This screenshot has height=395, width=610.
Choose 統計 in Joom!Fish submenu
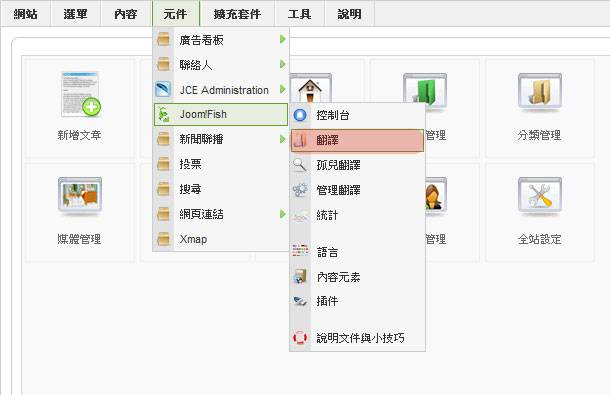[357, 215]
